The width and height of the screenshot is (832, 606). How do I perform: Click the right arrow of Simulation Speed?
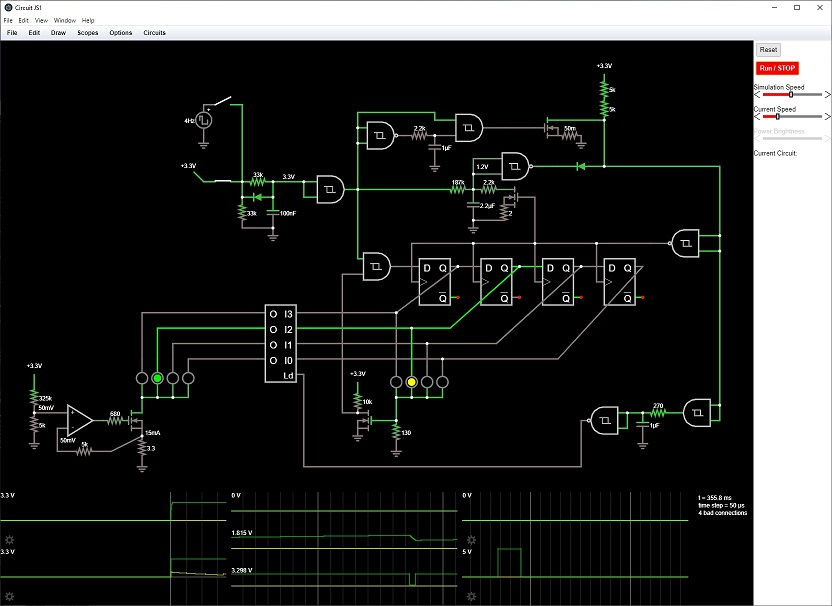[827, 94]
